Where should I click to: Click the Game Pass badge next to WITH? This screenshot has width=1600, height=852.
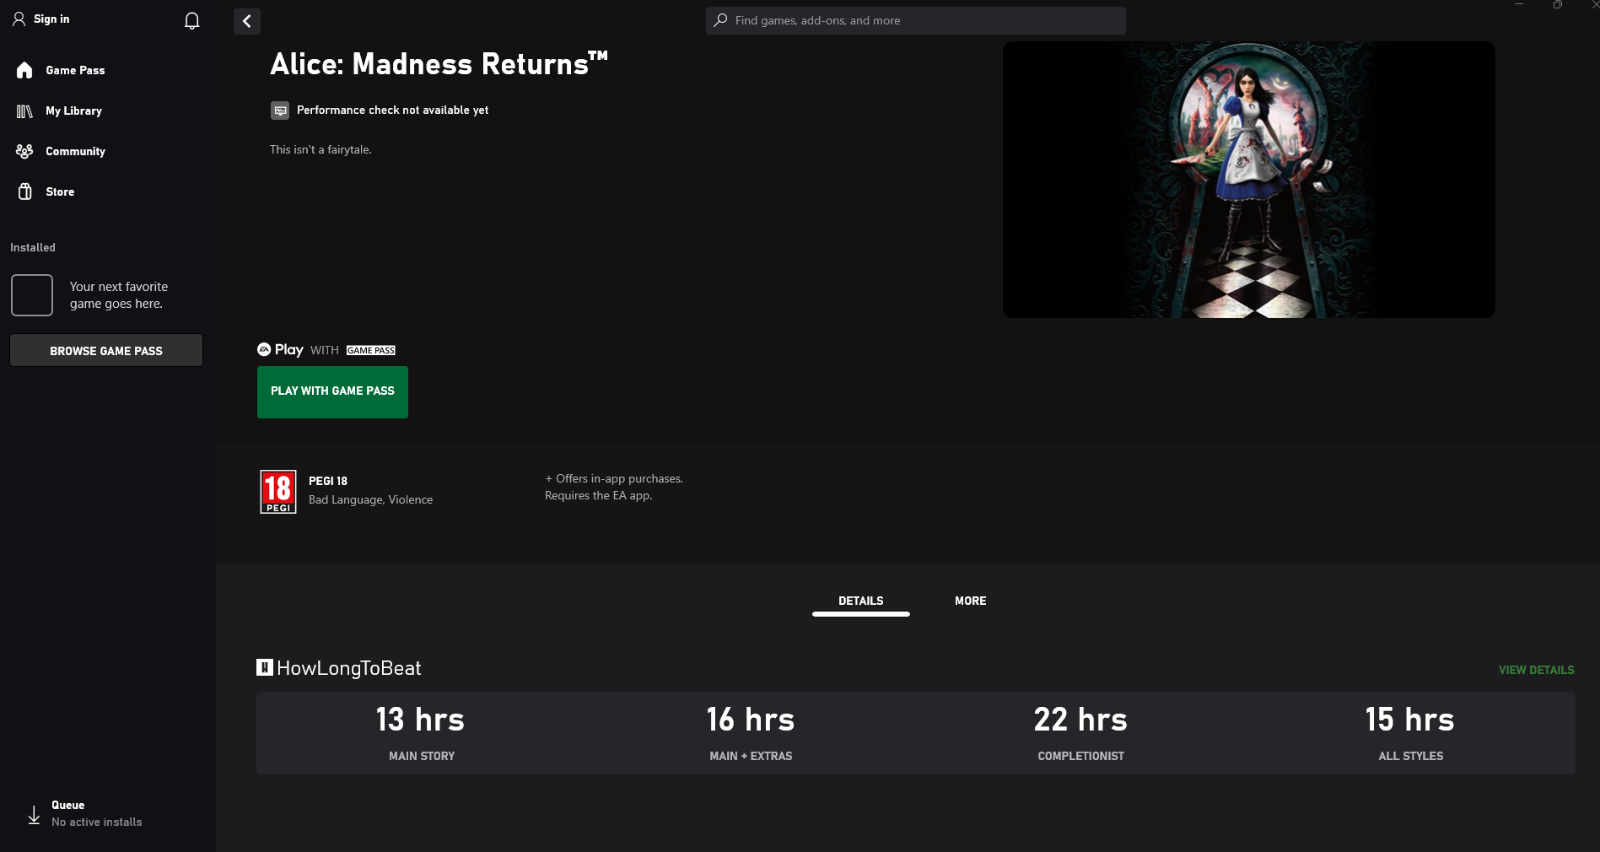[371, 350]
